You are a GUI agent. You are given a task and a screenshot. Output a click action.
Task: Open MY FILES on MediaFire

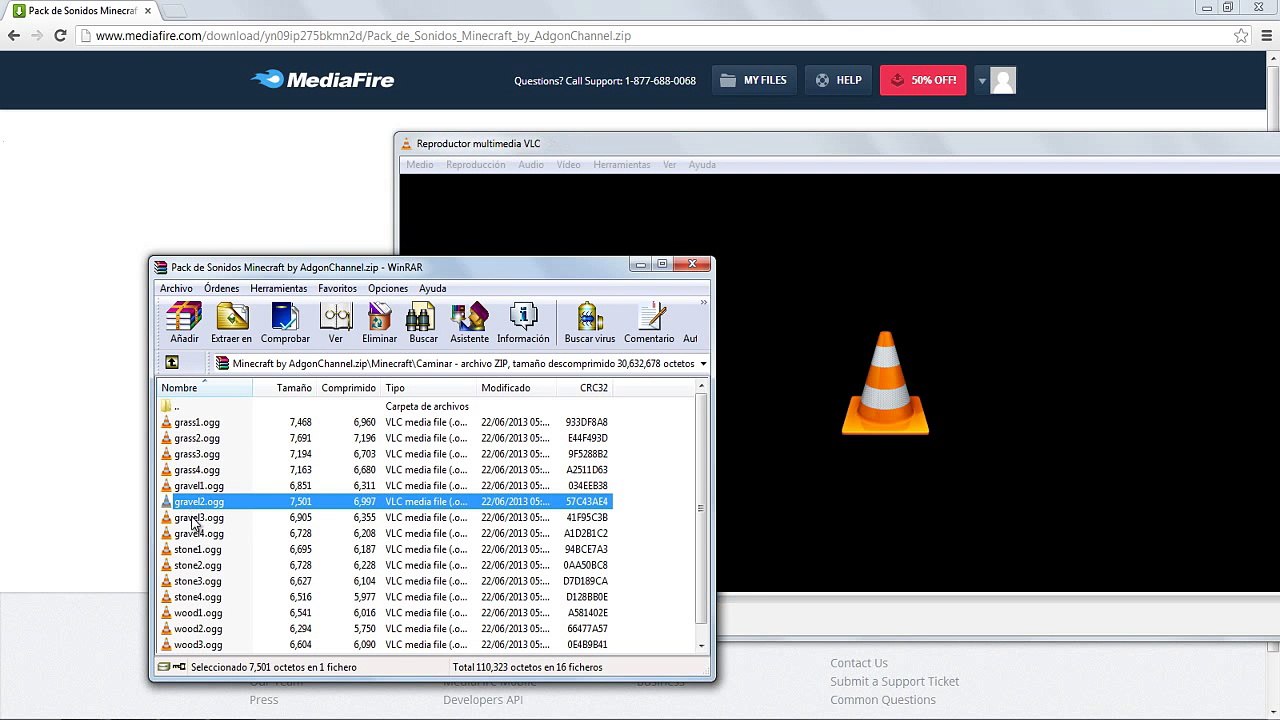(753, 80)
